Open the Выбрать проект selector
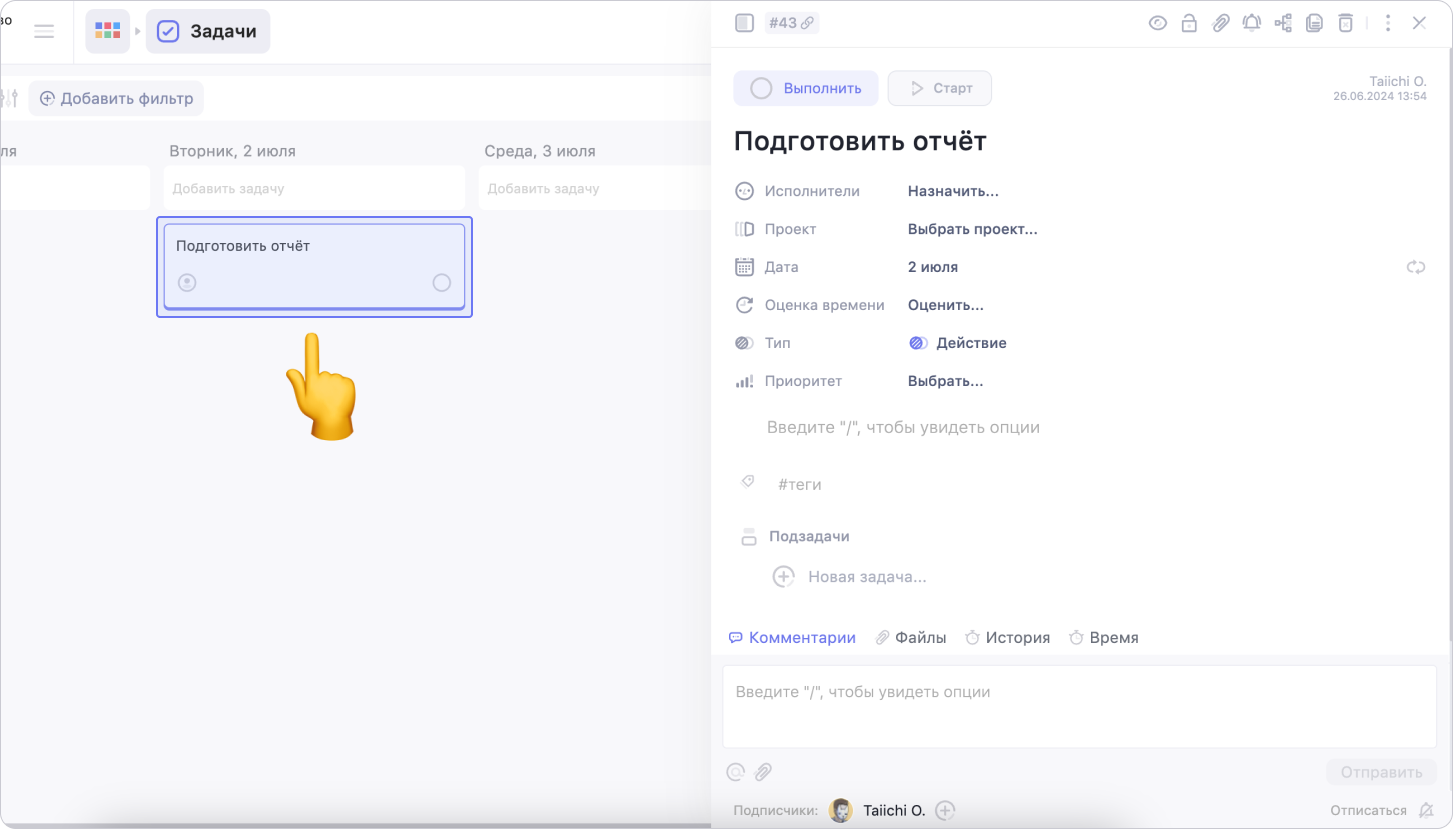The height and width of the screenshot is (829, 1453). click(972, 229)
